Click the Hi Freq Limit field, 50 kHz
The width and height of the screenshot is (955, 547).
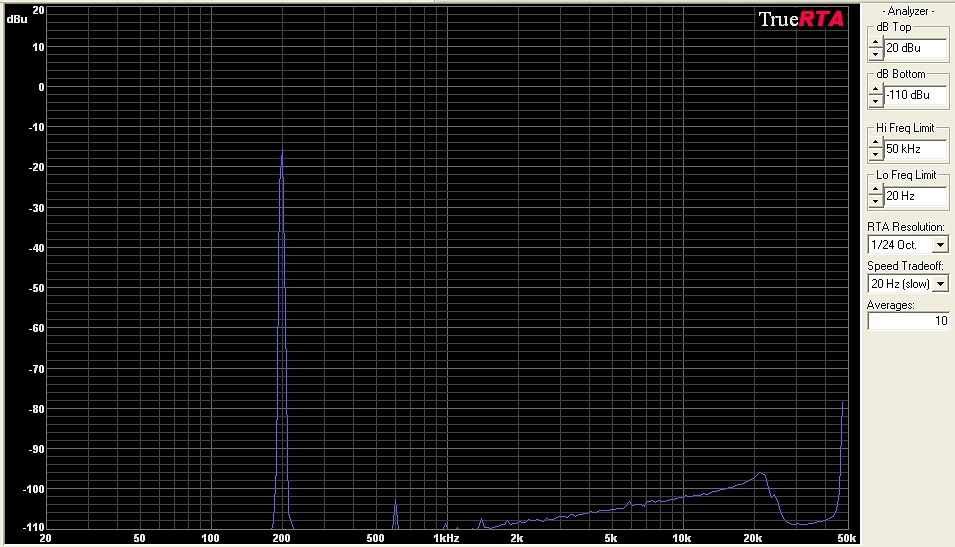tap(915, 149)
